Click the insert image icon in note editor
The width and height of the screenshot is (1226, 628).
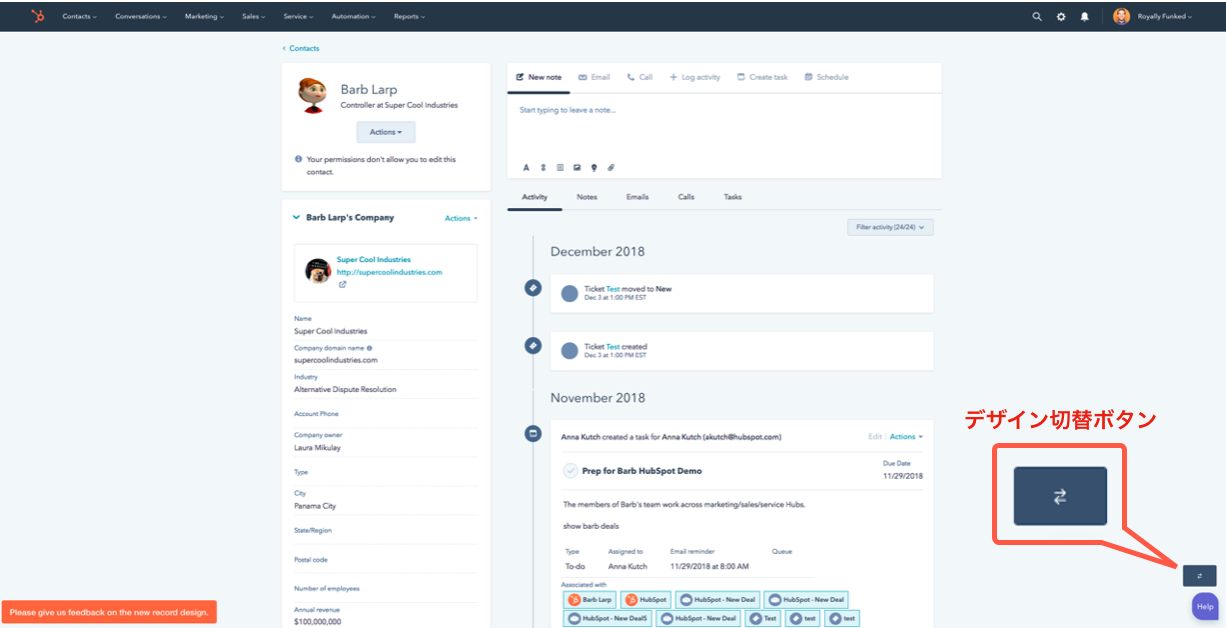[577, 167]
